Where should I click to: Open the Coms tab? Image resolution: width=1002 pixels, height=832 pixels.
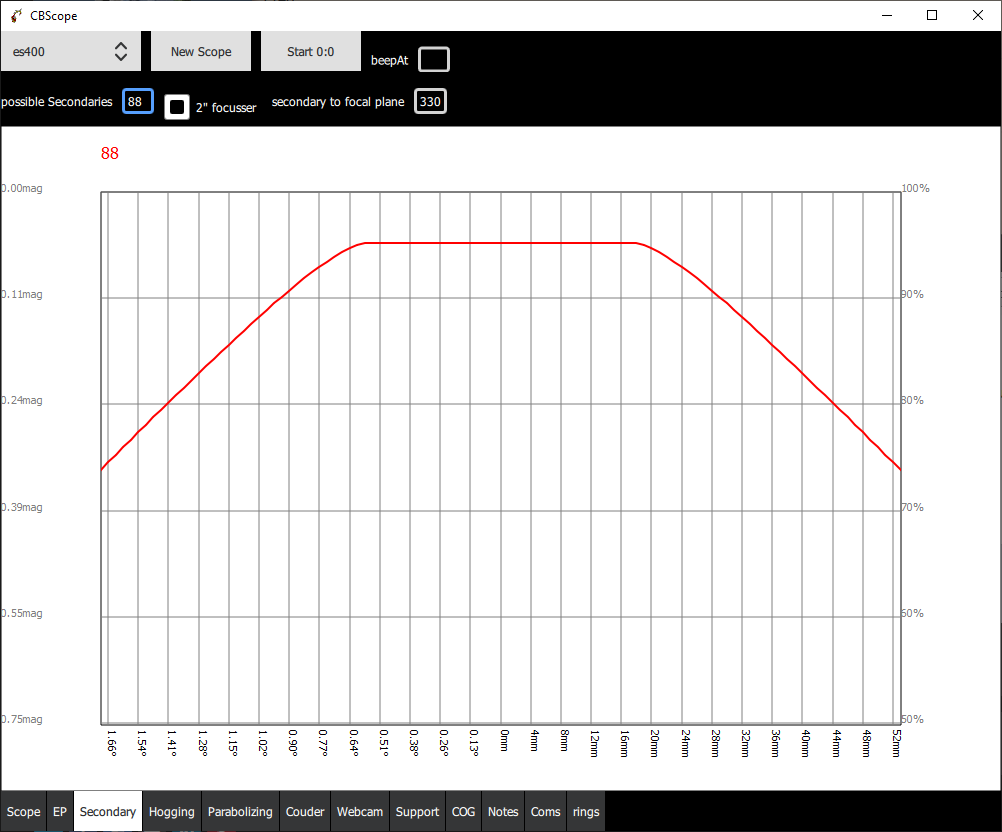coord(546,812)
